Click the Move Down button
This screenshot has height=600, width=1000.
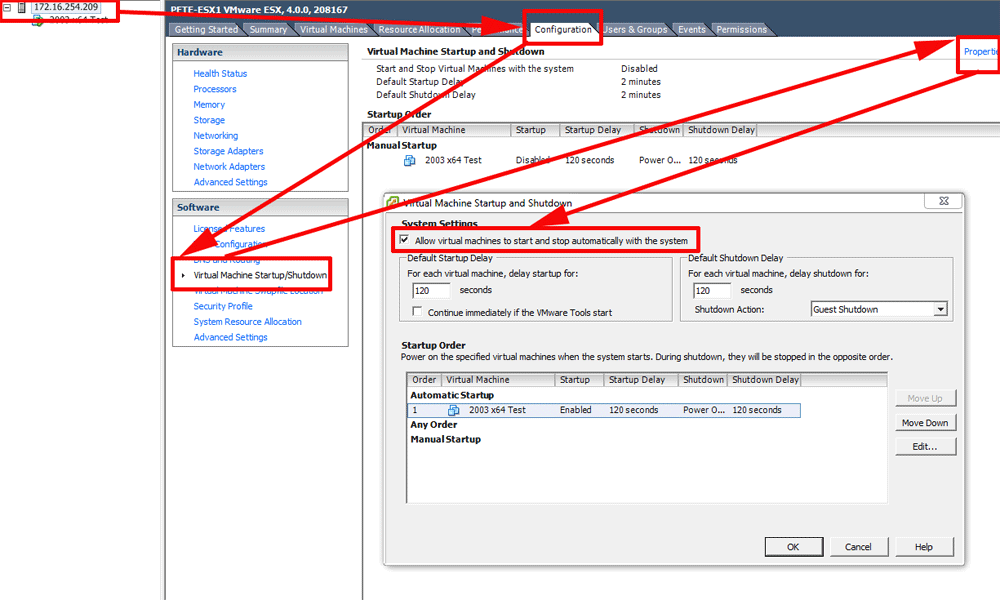[x=925, y=422]
